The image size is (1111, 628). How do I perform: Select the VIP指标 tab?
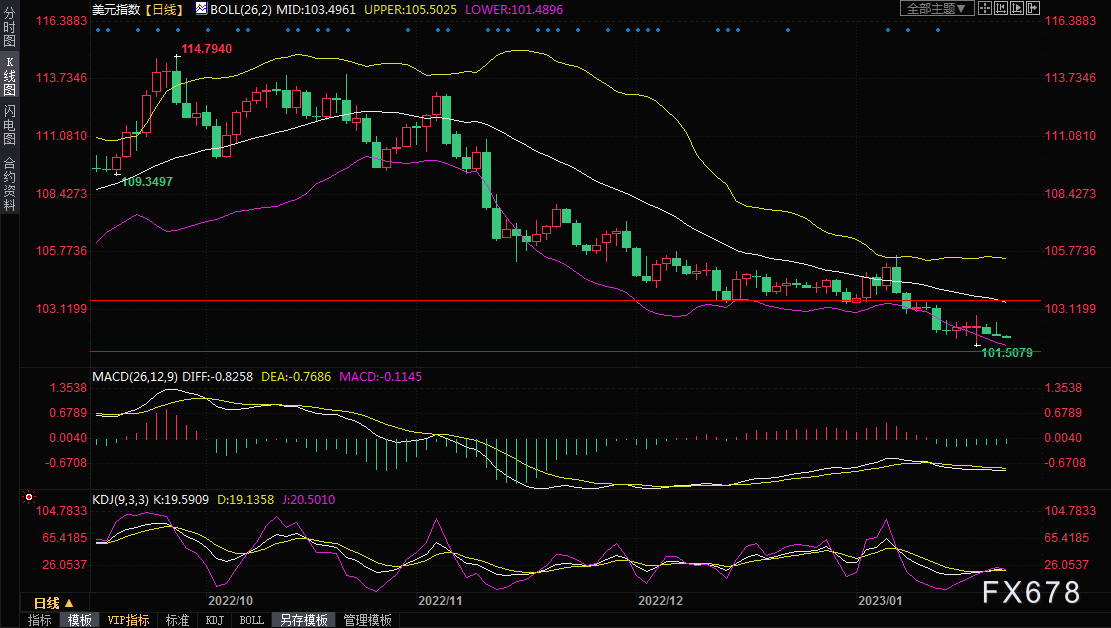129,620
